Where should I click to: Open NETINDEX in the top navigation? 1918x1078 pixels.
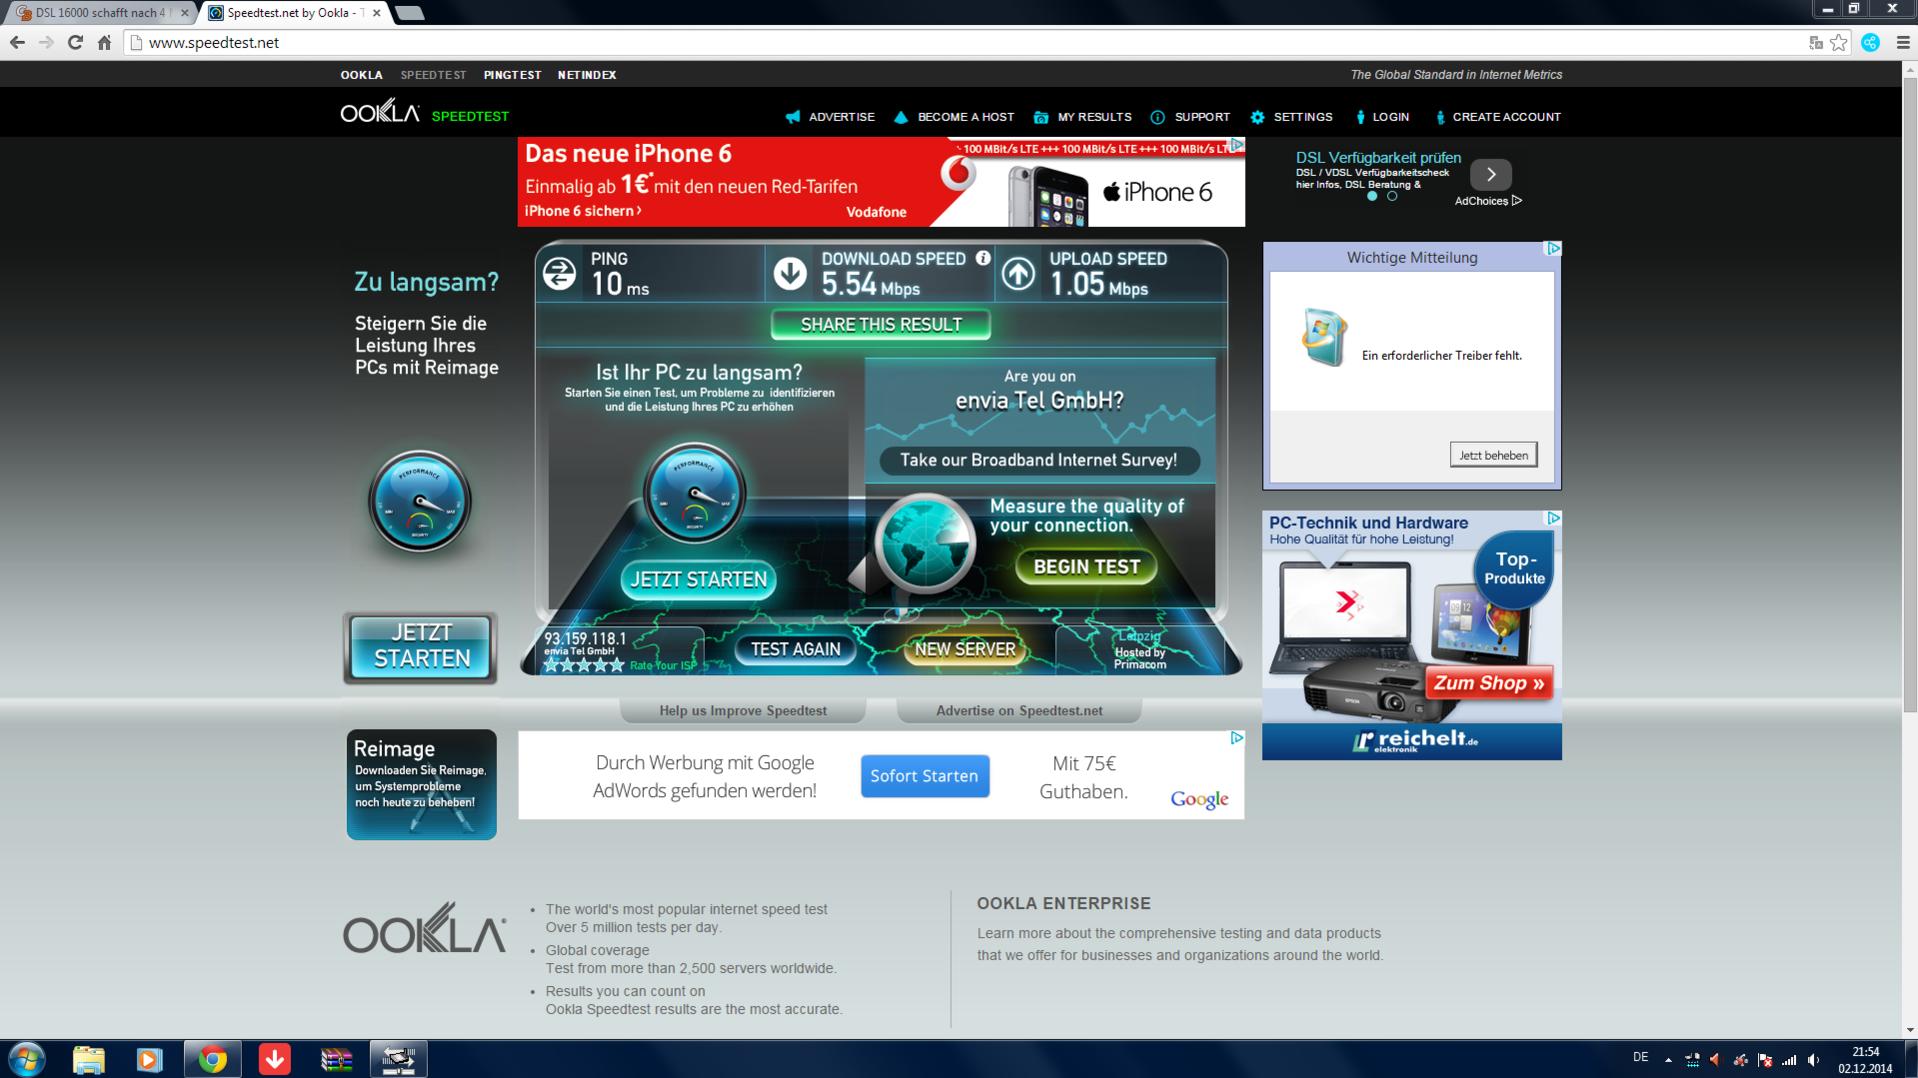click(587, 75)
